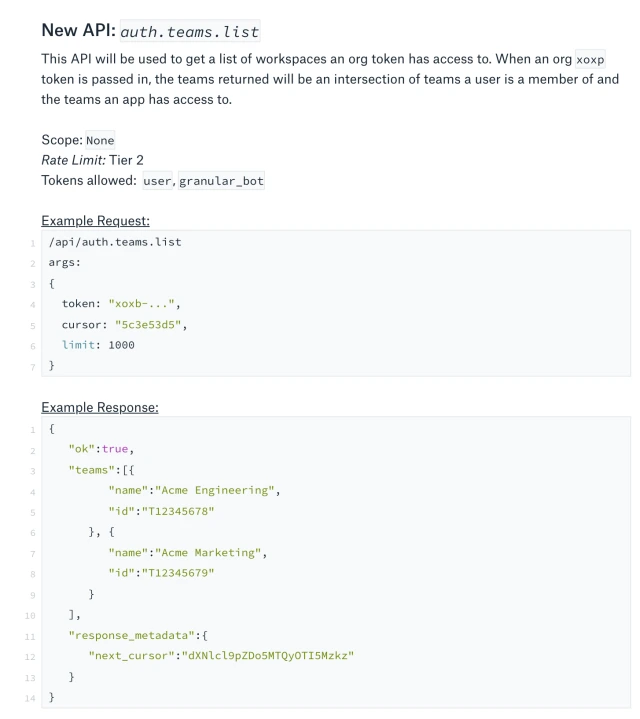Click the auth.teams.list code title
Viewport: 640px width, 719px height.
[x=190, y=31]
